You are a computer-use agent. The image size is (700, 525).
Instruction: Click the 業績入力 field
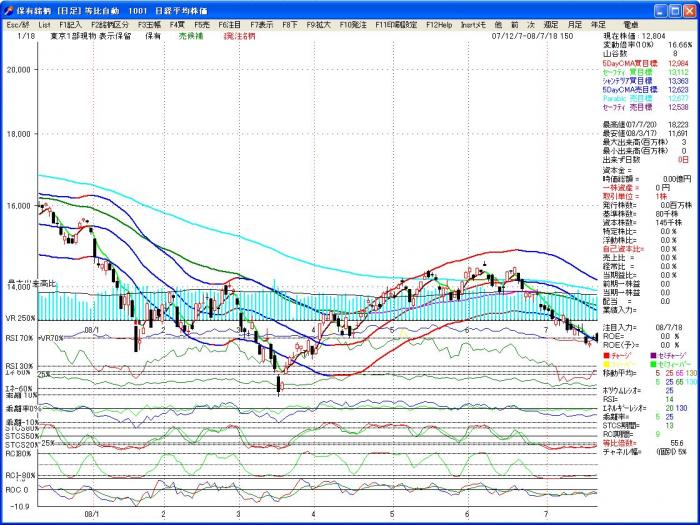pos(620,310)
